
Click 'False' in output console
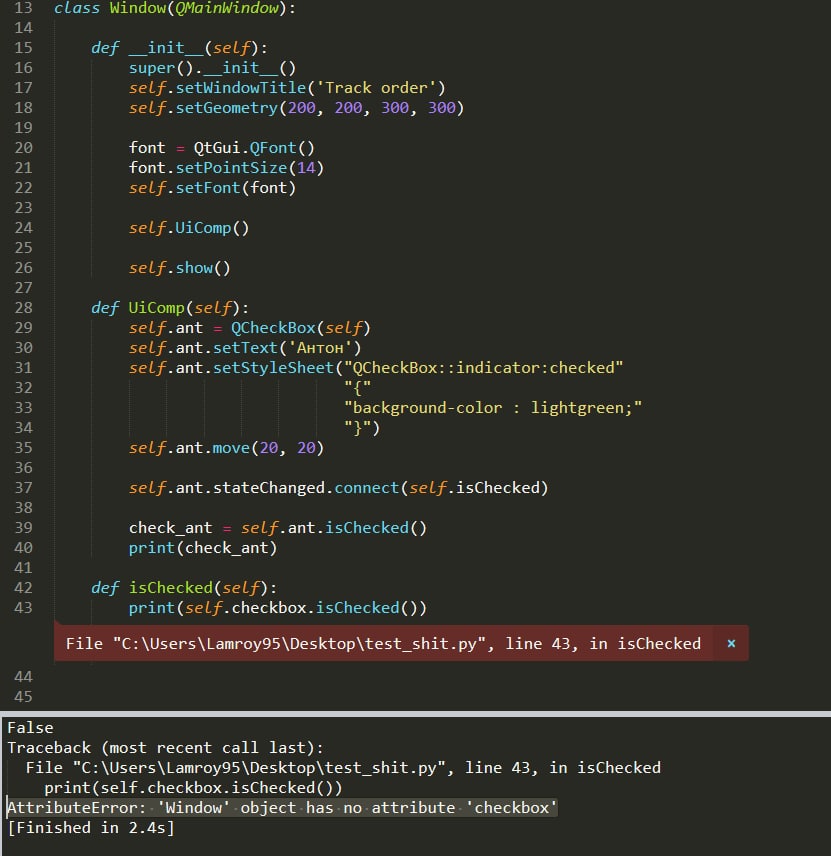30,728
